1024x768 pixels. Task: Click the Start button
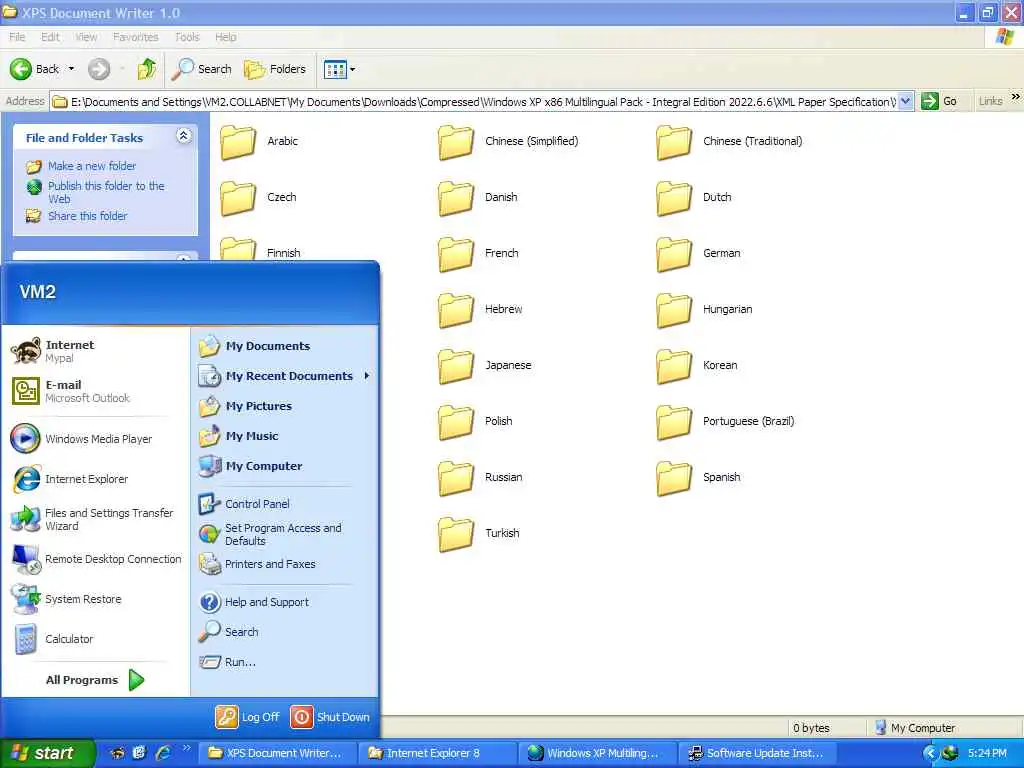click(47, 753)
